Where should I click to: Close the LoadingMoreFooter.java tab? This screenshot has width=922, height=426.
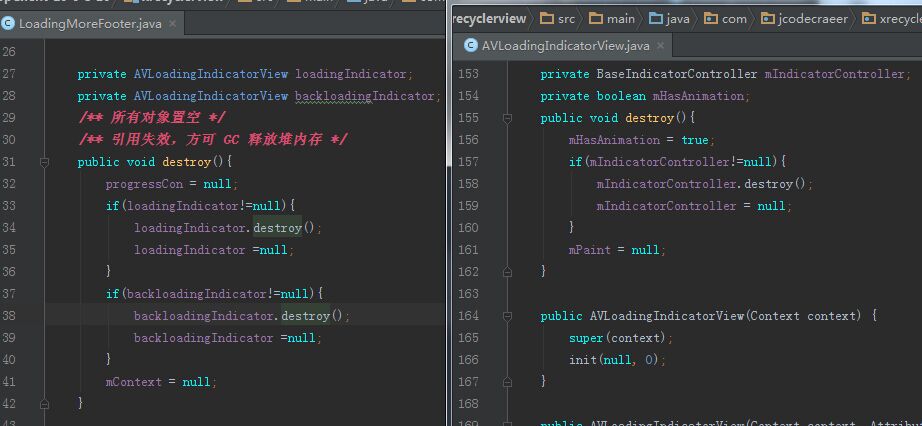(x=172, y=24)
